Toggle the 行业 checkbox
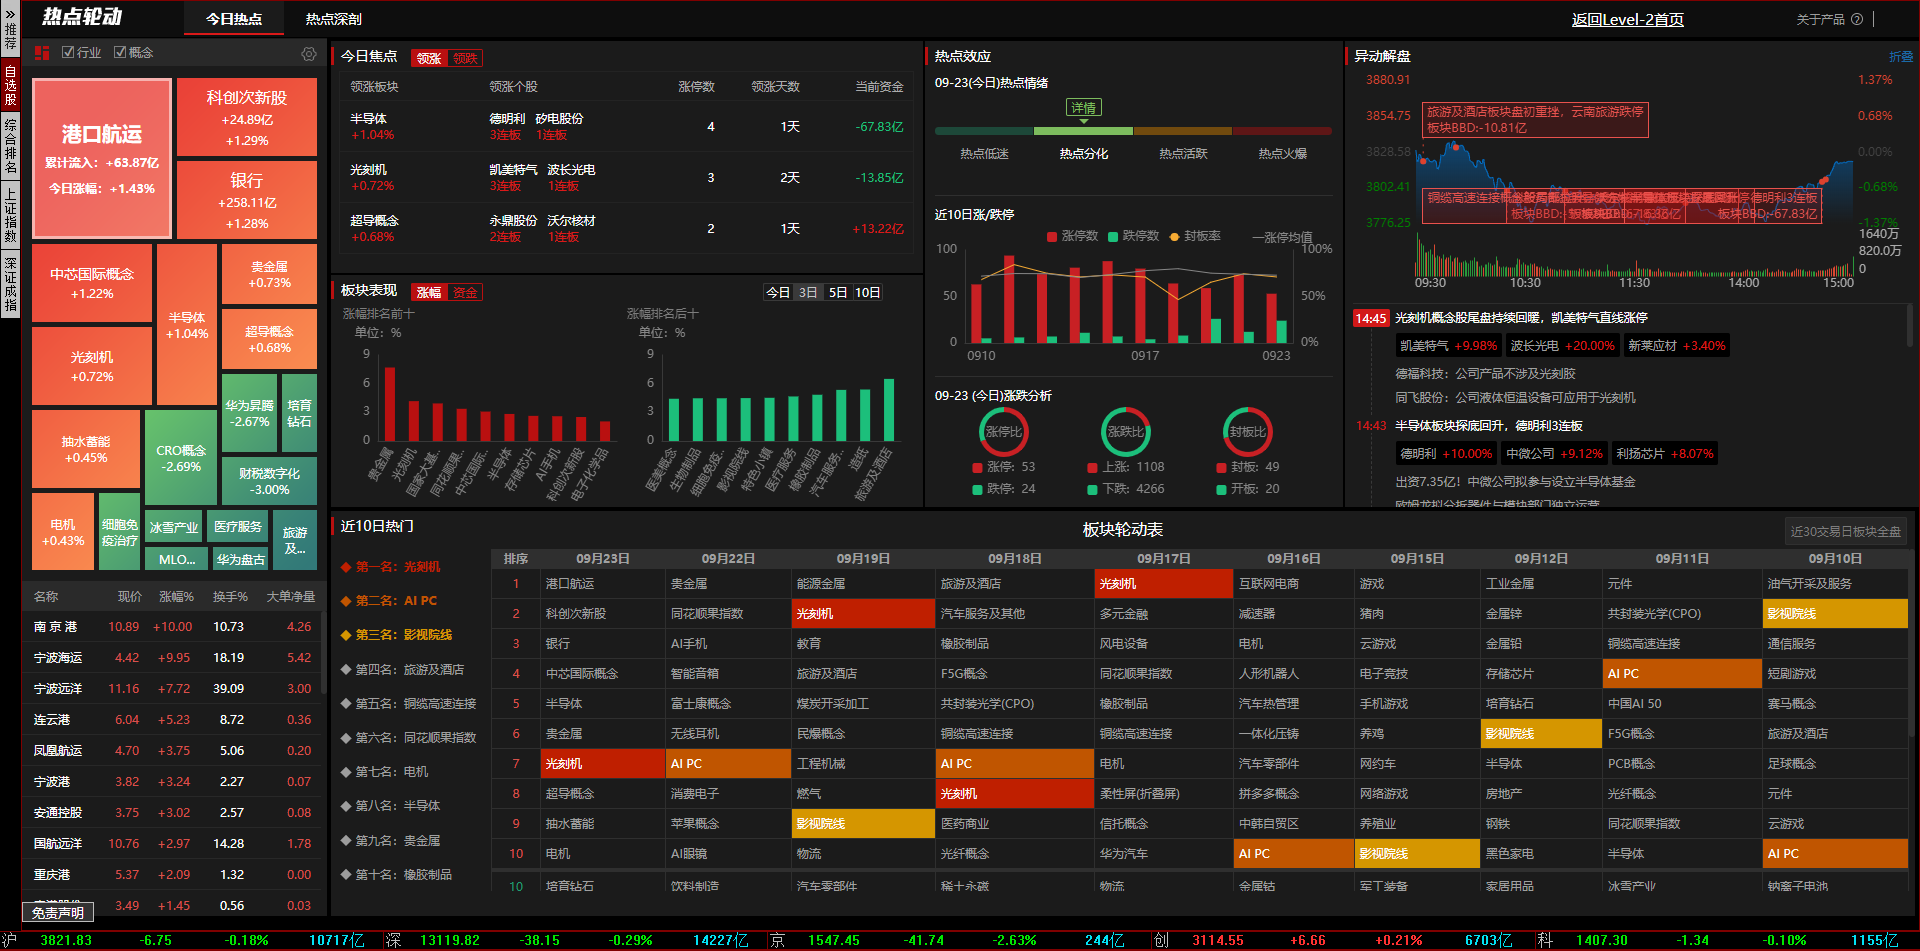 68,53
